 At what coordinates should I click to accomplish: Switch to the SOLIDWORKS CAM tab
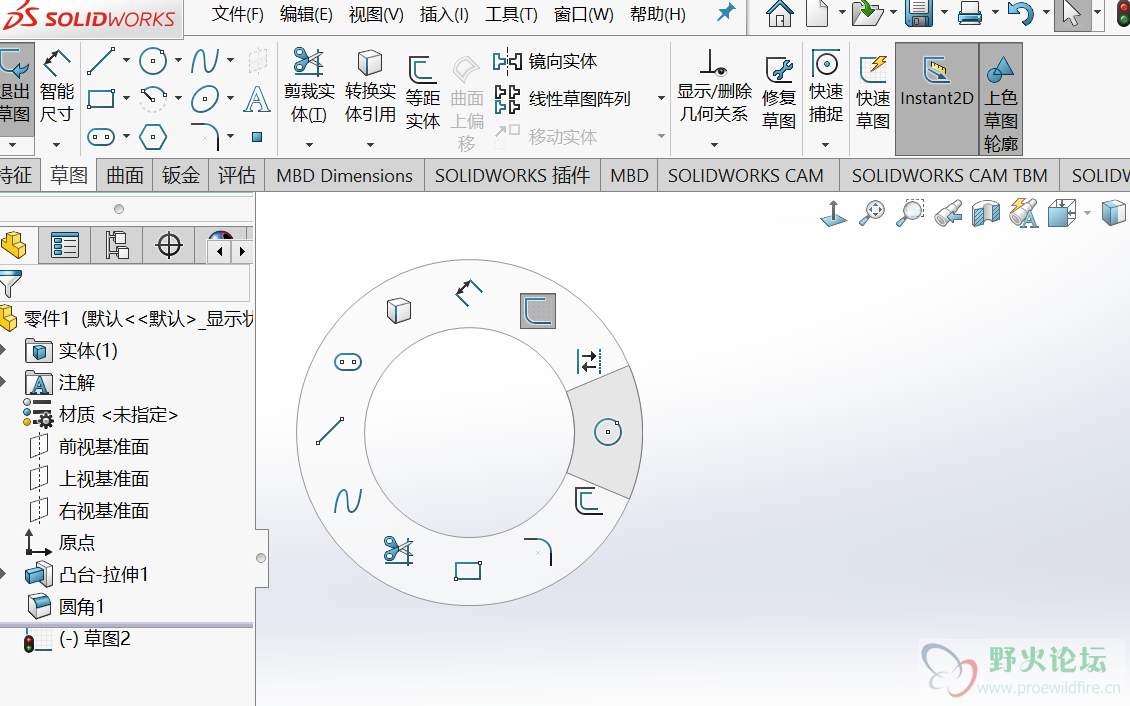(x=745, y=175)
